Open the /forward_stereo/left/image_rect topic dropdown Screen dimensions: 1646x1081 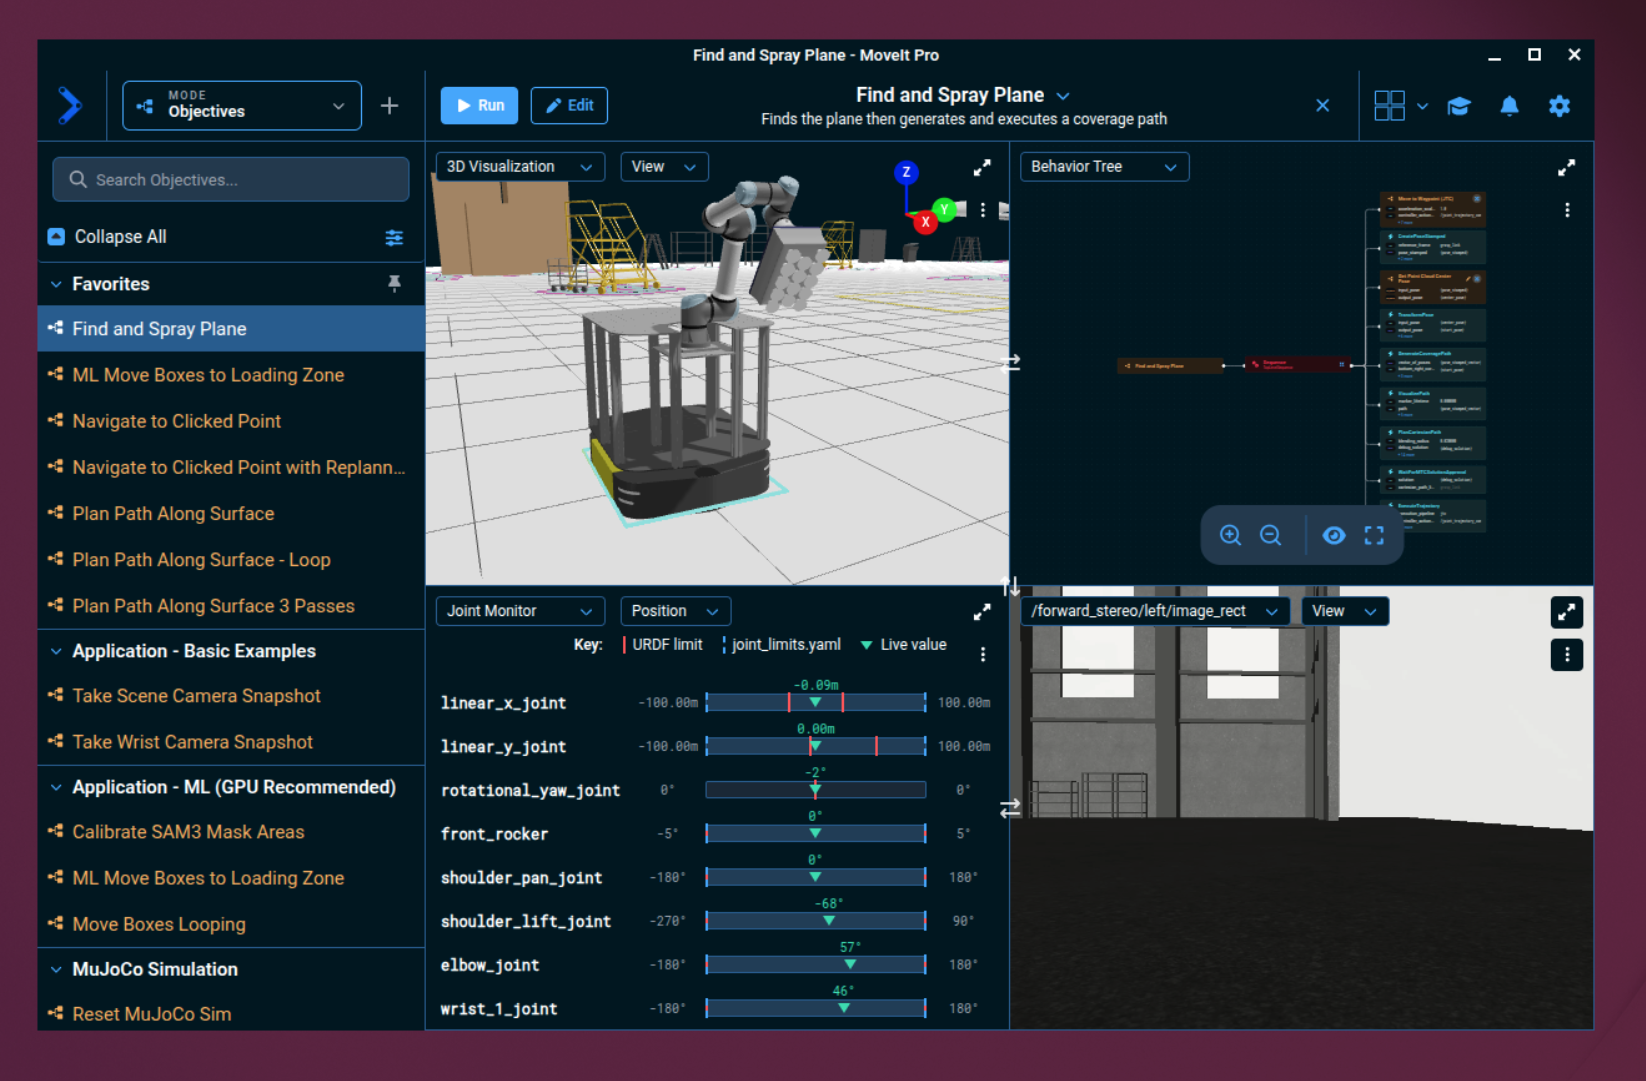click(x=1154, y=611)
